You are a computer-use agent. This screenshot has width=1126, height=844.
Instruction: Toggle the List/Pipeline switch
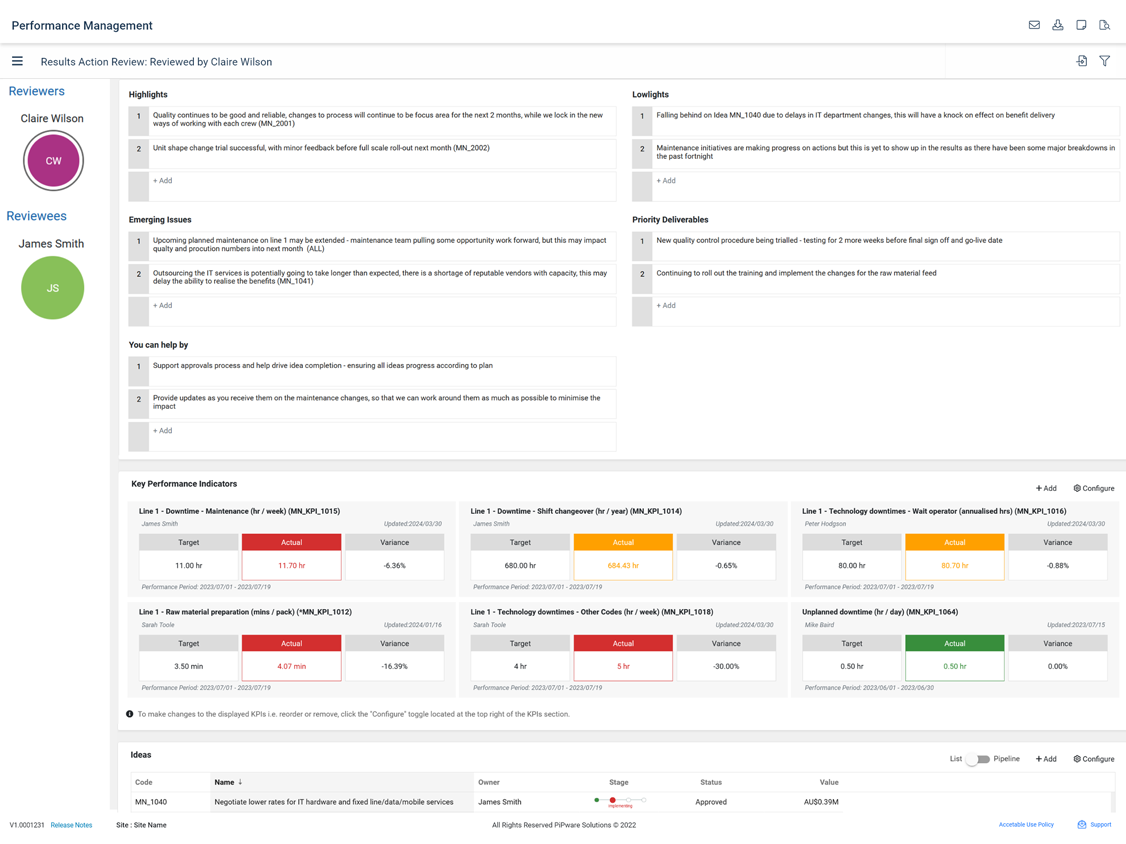point(977,759)
